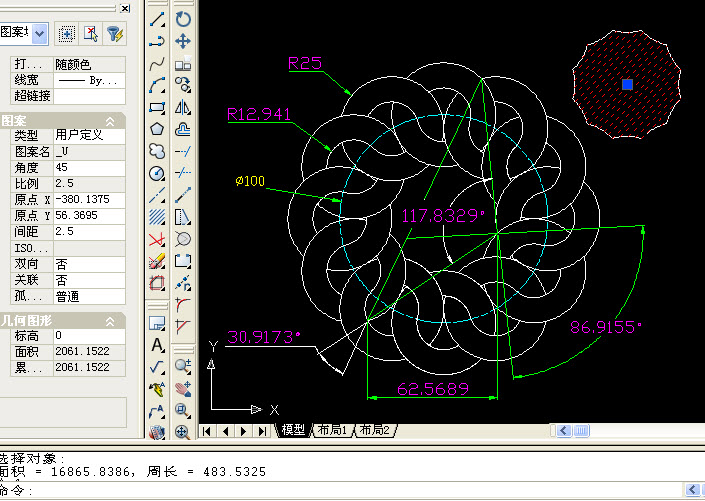Activate the Pan hand tool
705x501 pixels.
tap(183, 388)
